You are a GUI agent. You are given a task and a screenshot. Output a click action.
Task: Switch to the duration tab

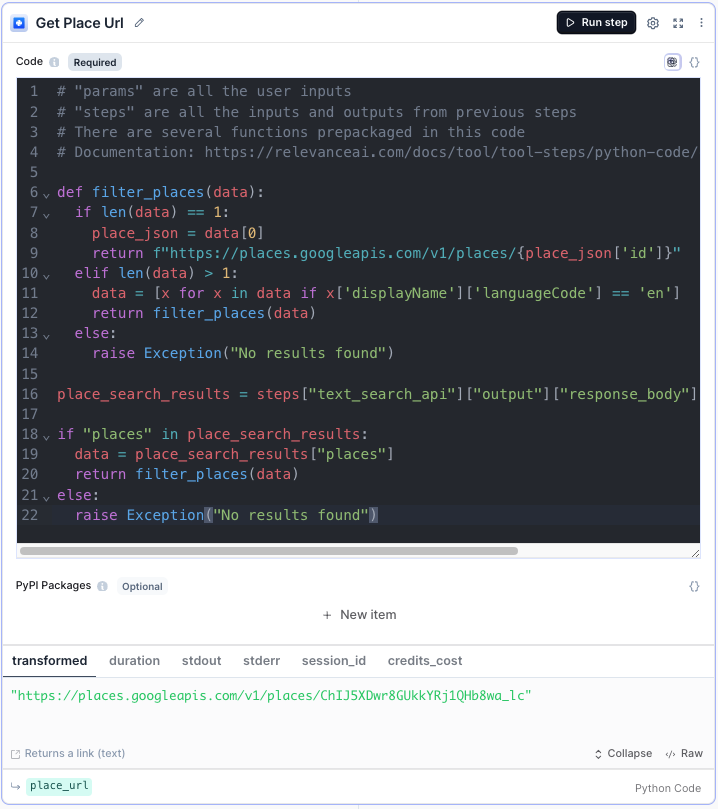tap(135, 660)
